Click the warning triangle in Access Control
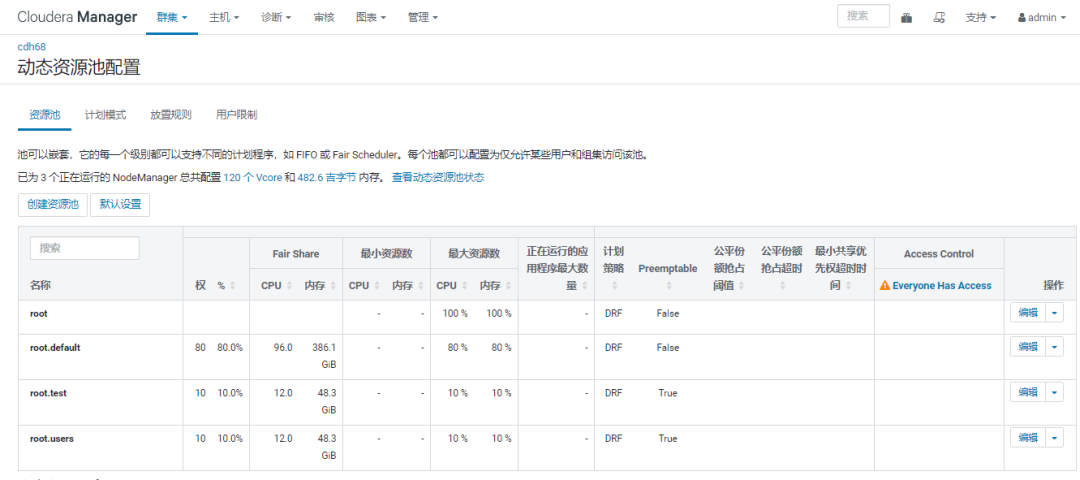The width and height of the screenshot is (1080, 480). [x=885, y=286]
